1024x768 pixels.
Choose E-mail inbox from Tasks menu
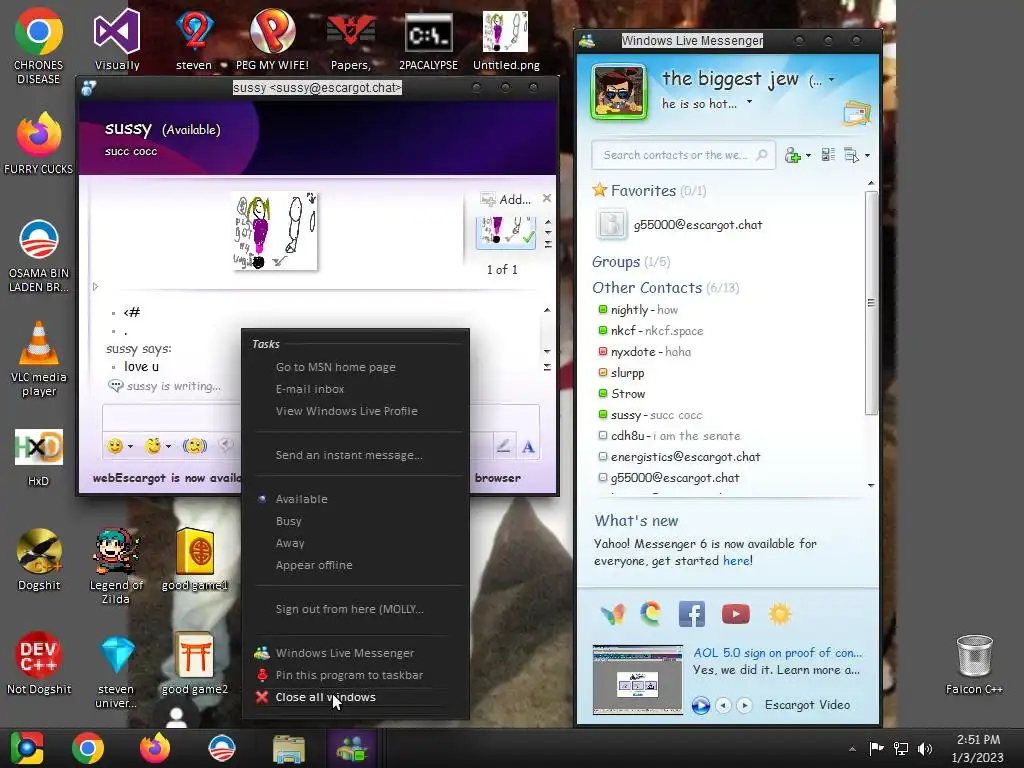click(x=310, y=389)
